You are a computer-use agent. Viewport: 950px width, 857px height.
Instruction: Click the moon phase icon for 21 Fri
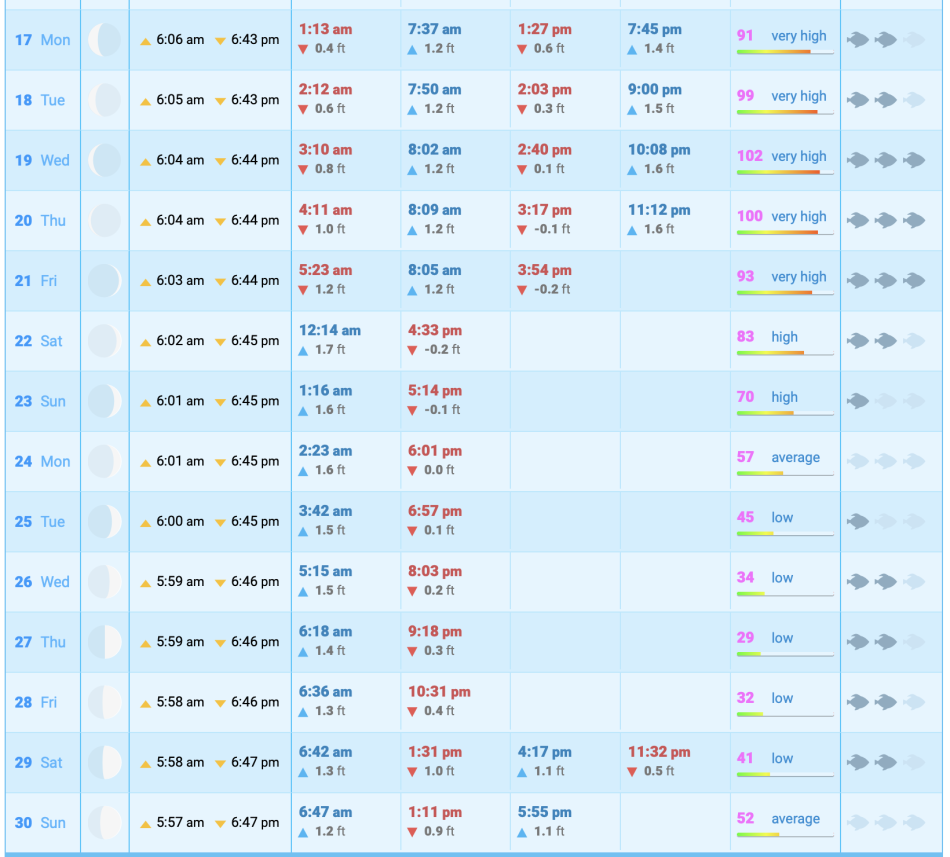104,281
